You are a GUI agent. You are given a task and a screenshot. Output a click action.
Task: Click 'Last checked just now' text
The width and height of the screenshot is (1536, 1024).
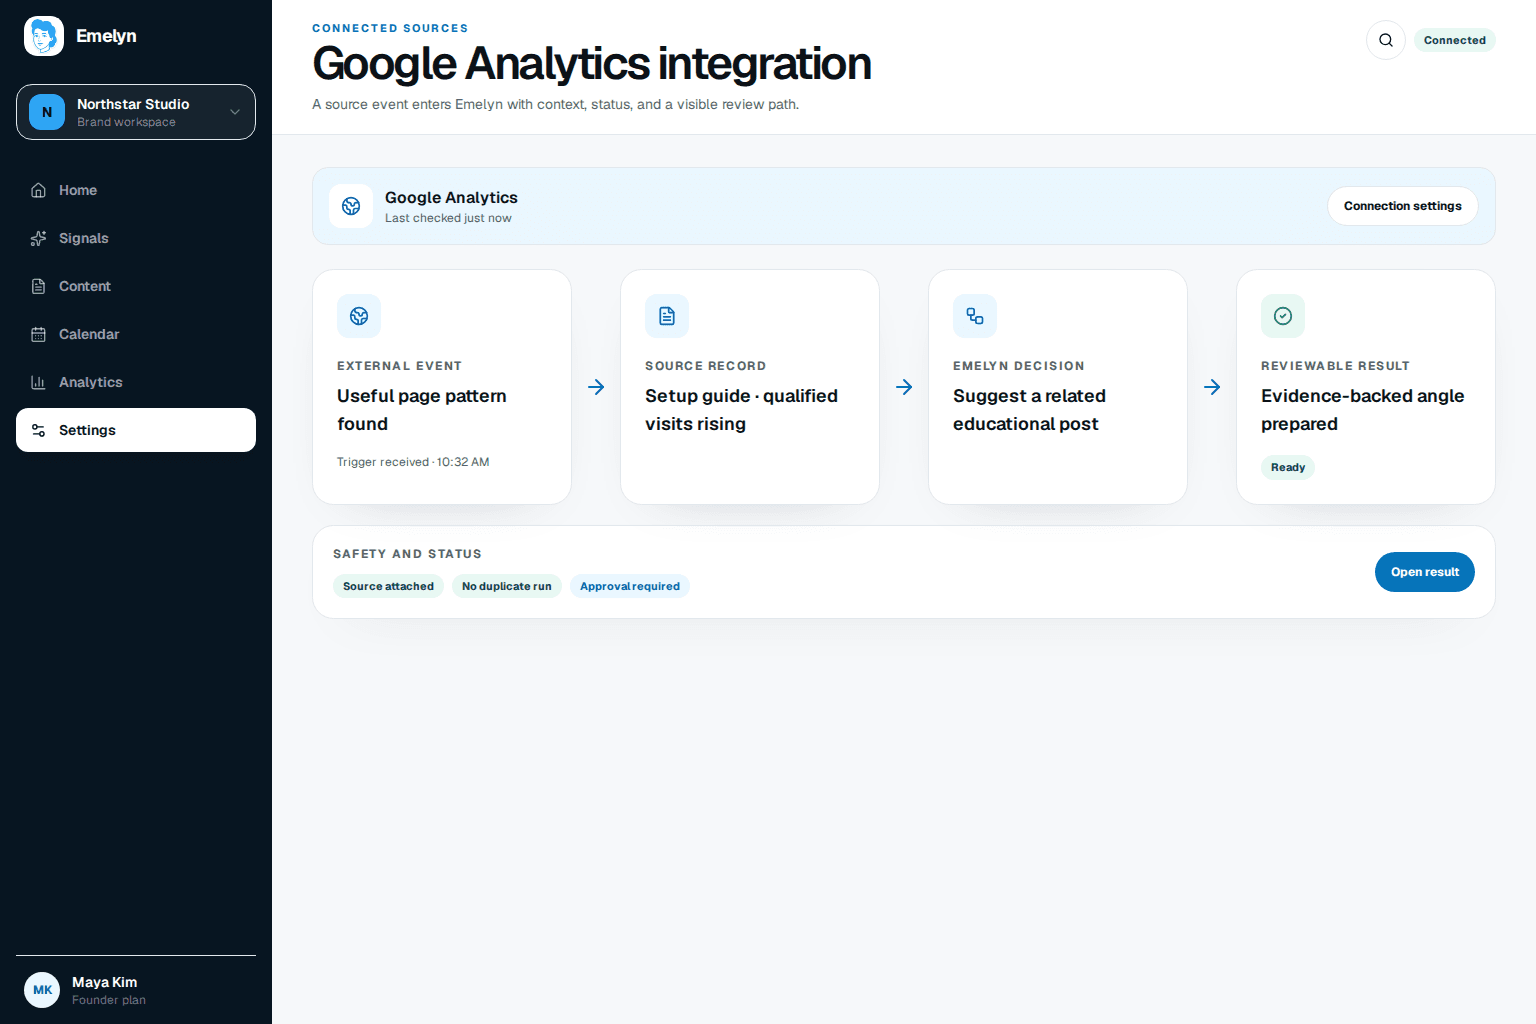click(448, 218)
